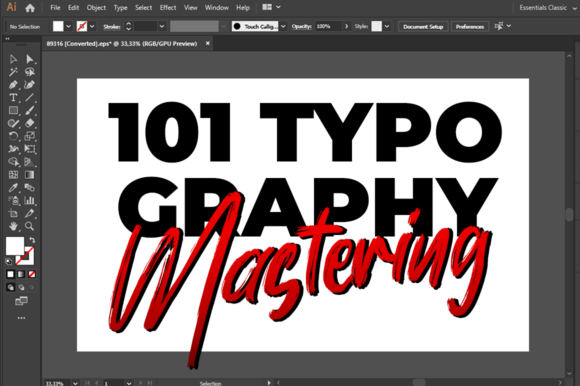Select the Rotate tool

[13, 136]
